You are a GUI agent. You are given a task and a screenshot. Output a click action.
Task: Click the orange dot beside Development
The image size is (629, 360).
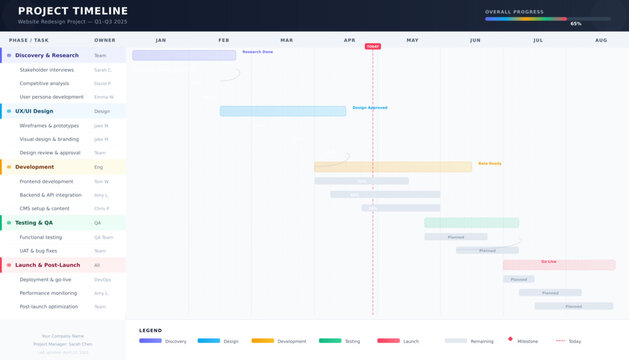[x=9, y=167]
